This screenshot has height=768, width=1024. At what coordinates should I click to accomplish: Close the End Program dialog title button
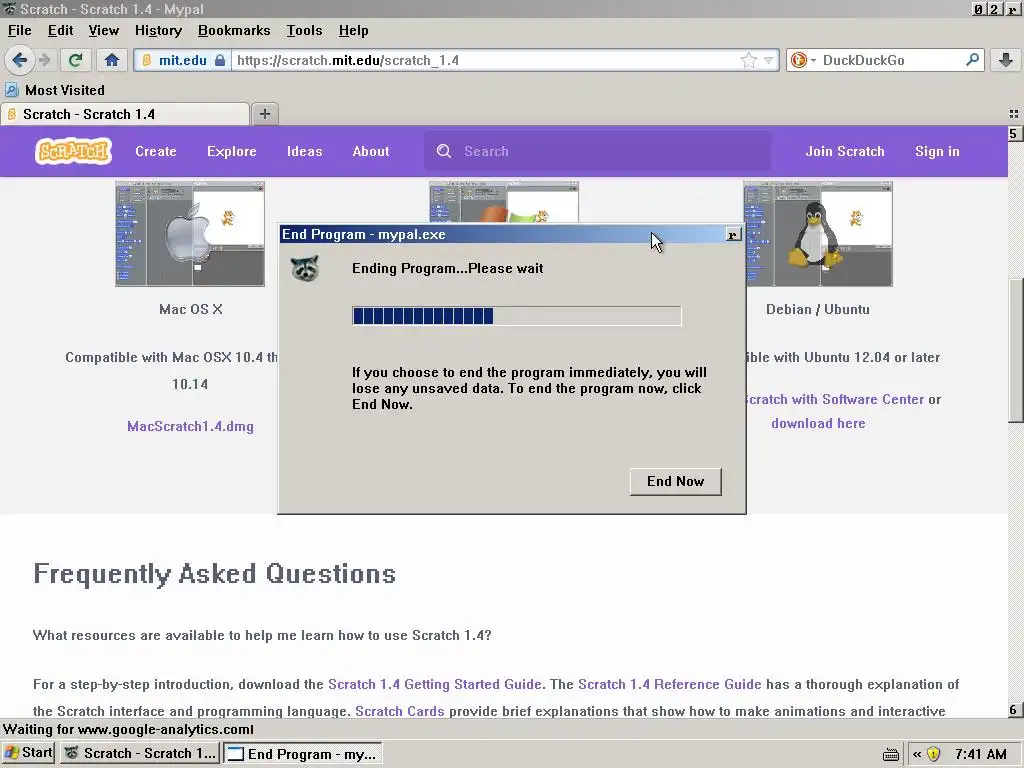(x=733, y=234)
